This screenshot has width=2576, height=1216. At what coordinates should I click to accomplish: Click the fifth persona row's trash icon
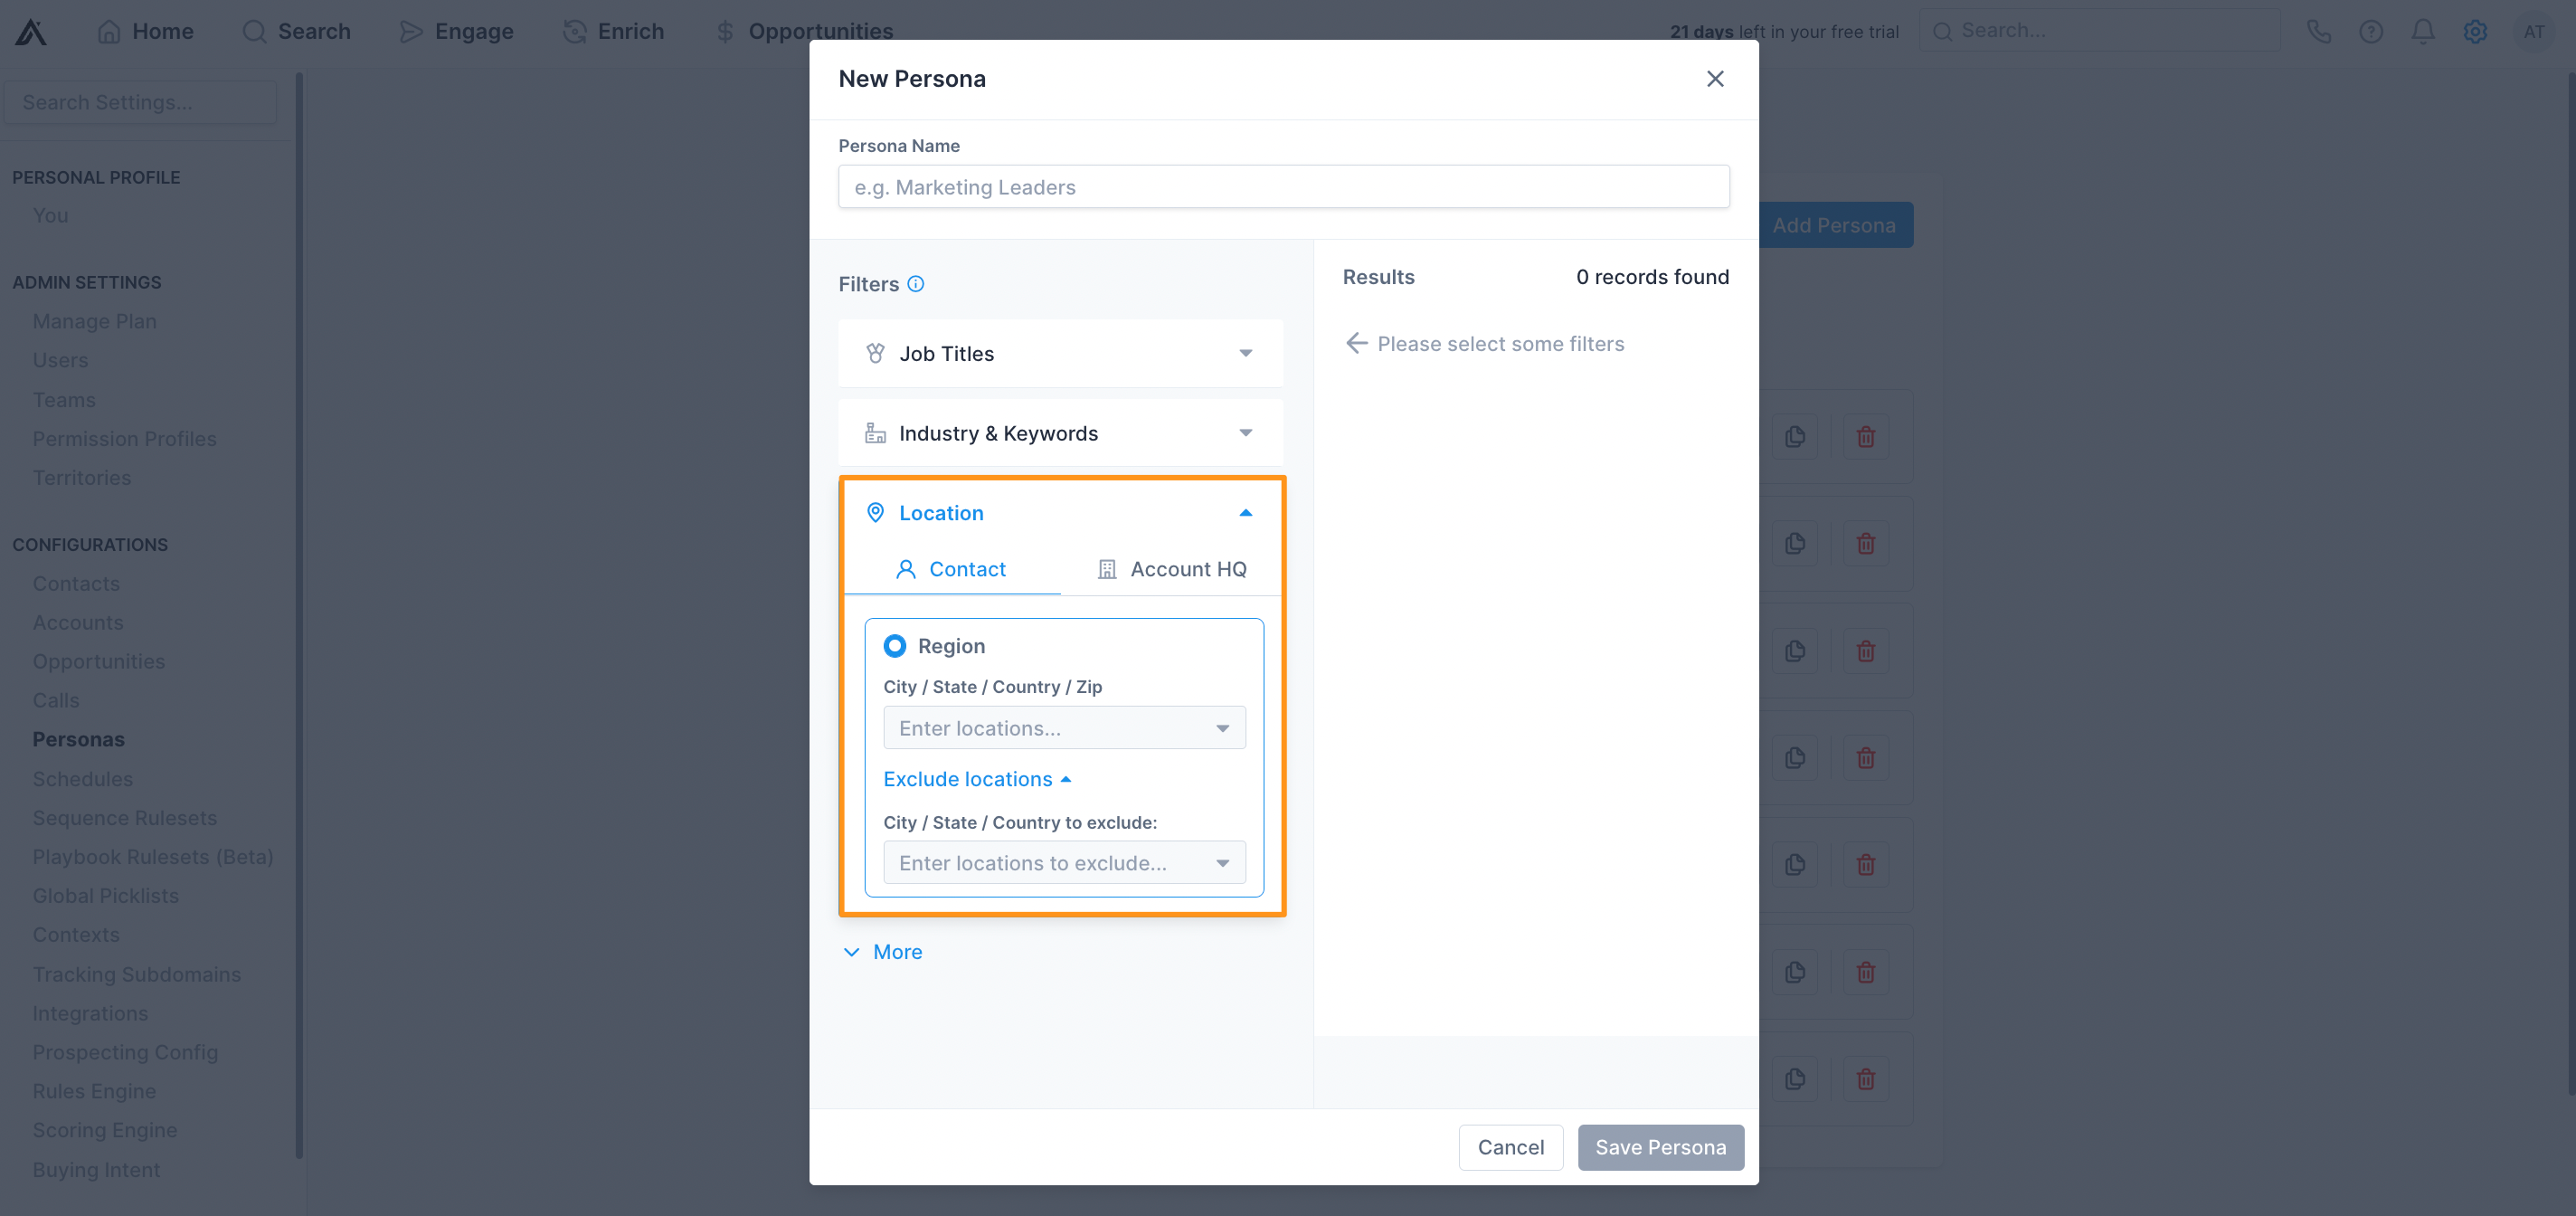point(1866,865)
